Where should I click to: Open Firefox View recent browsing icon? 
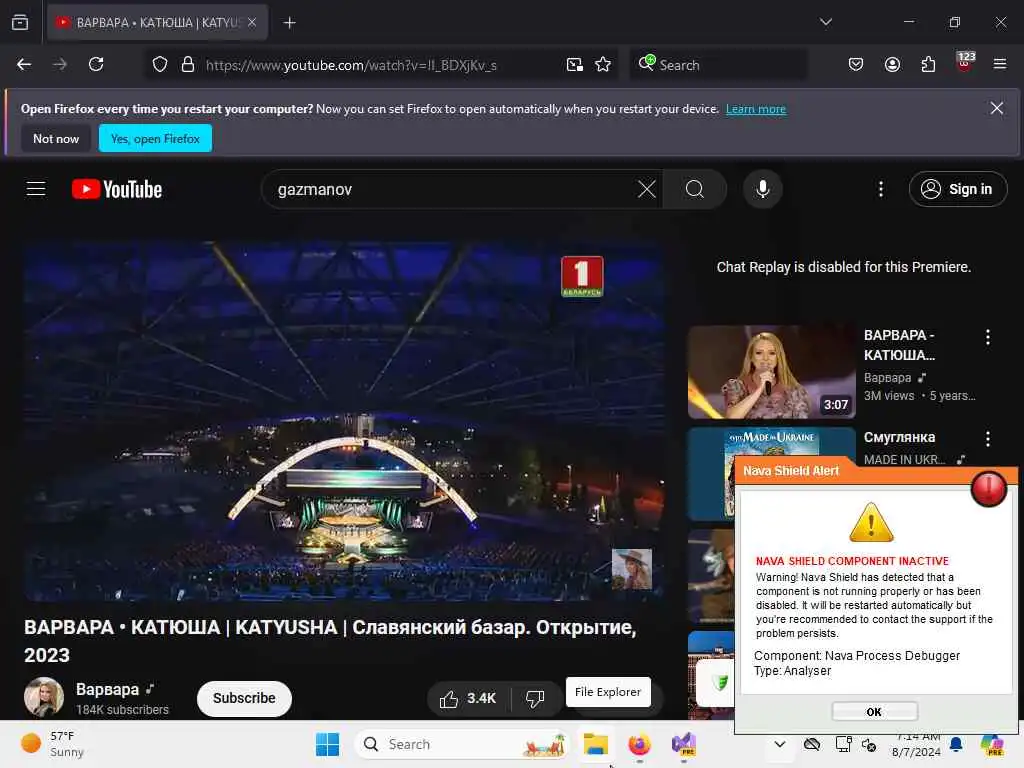tap(20, 22)
